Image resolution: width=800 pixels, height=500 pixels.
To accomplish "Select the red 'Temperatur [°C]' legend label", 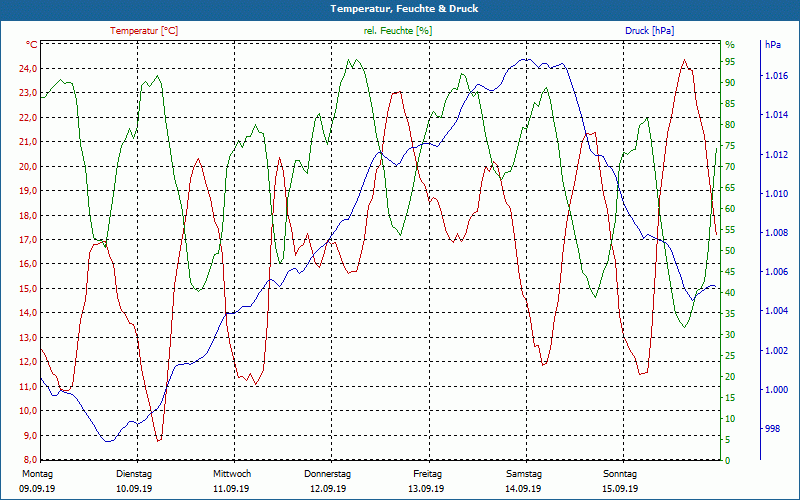I will [144, 31].
